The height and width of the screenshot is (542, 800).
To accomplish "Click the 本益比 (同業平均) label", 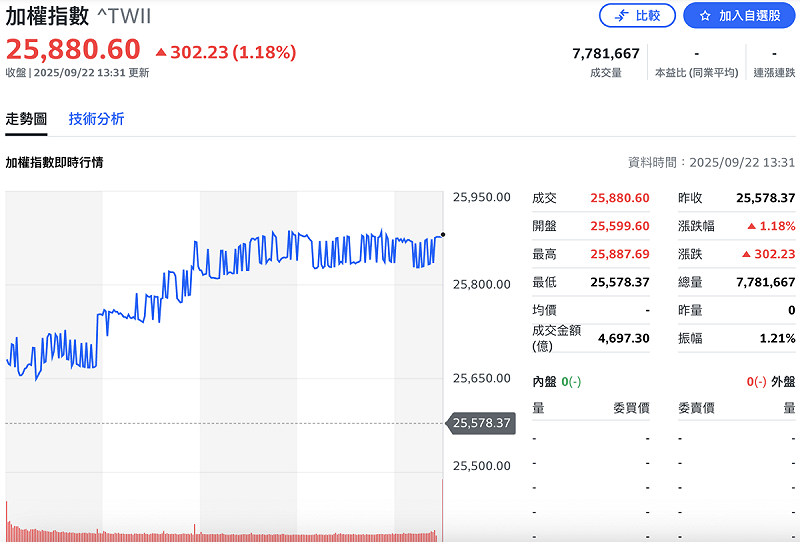I will [696, 73].
